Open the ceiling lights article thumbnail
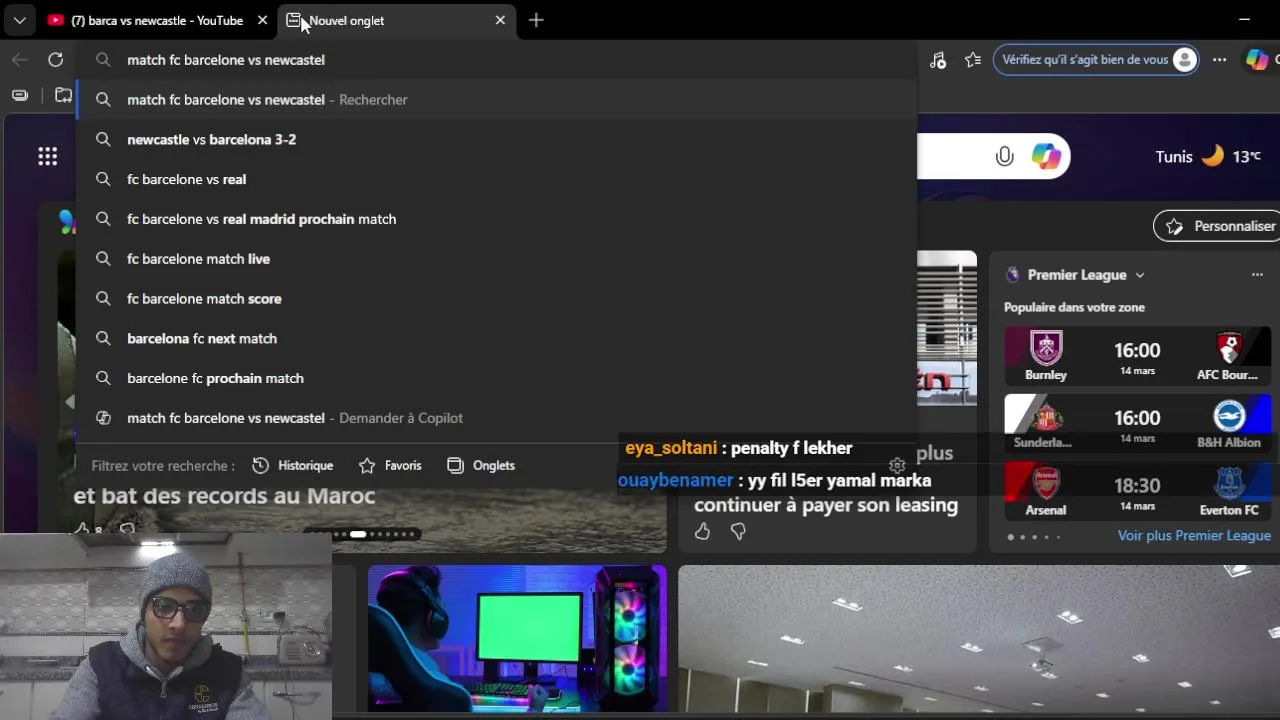Image resolution: width=1280 pixels, height=720 pixels. [x=979, y=638]
